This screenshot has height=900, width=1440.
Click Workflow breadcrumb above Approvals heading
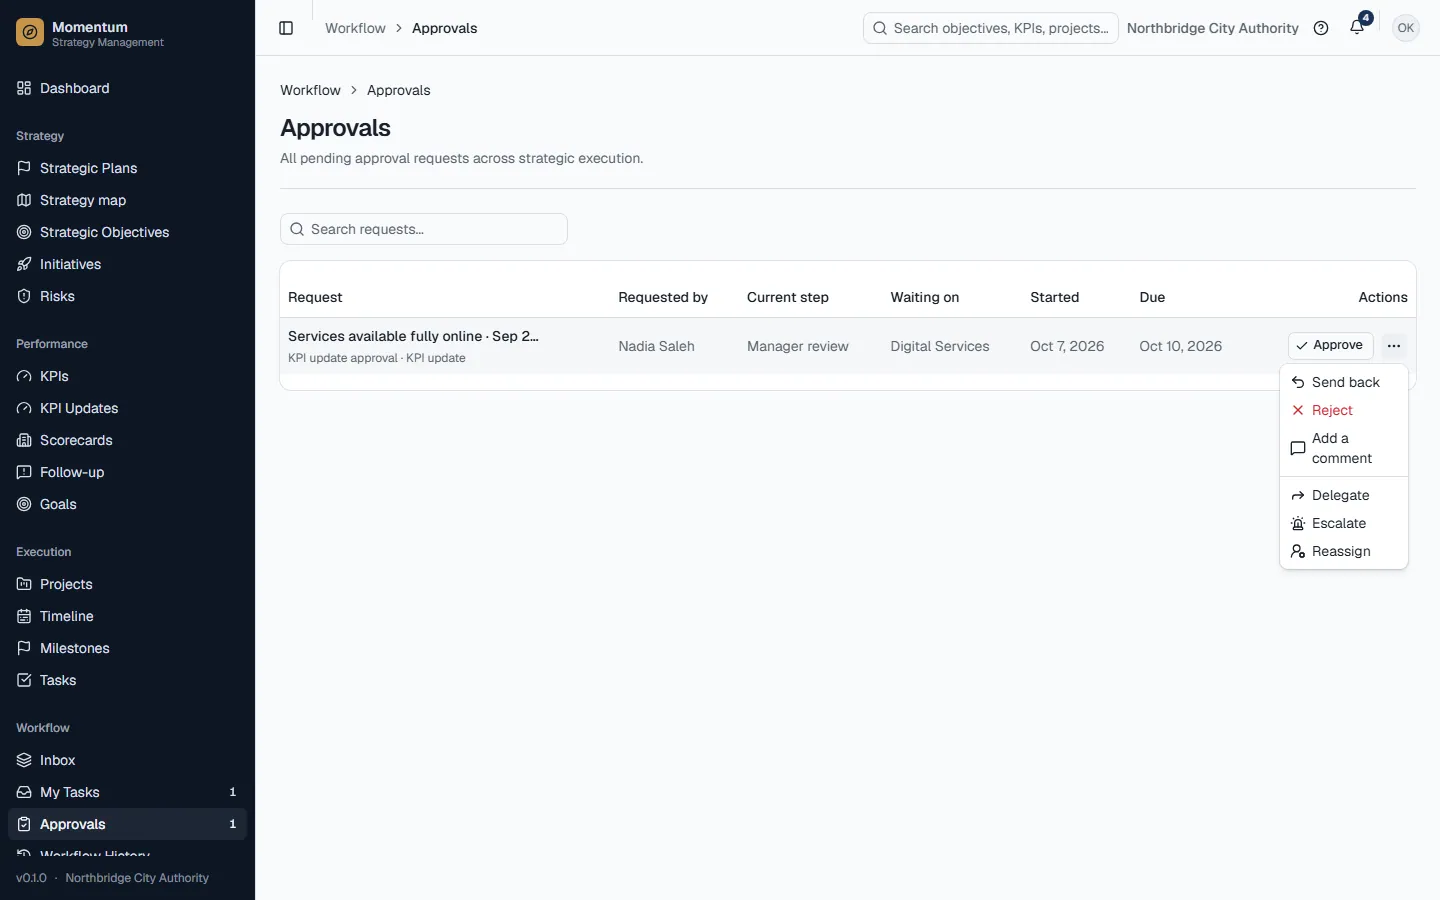(x=310, y=90)
